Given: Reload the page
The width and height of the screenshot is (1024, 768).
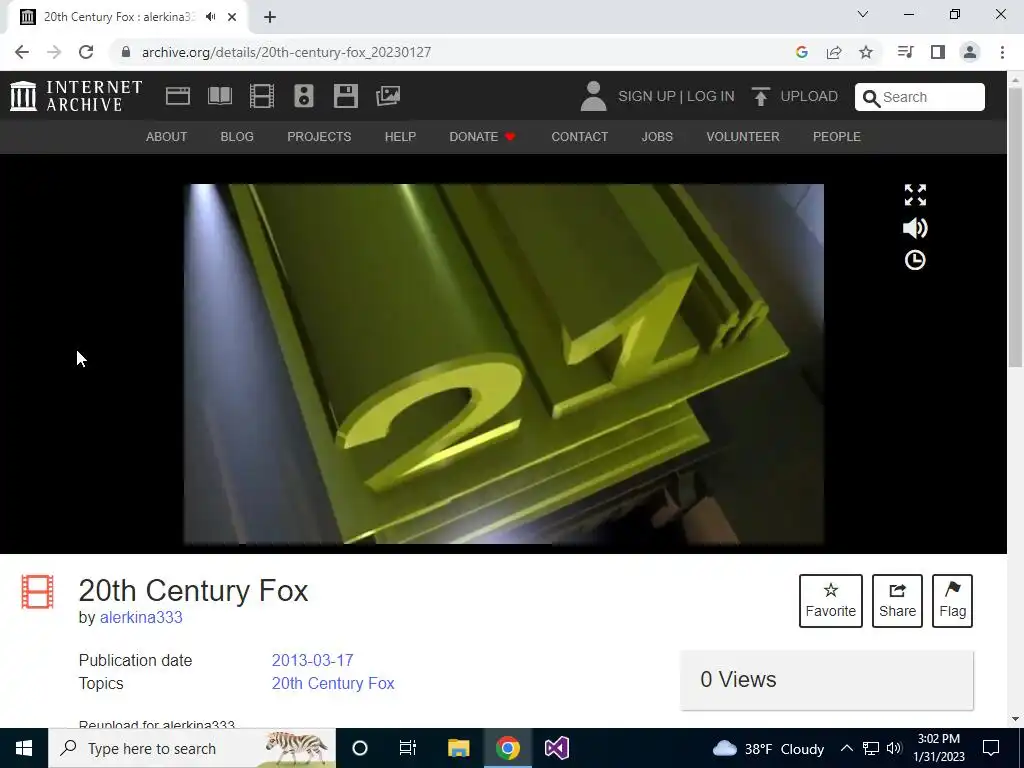Looking at the screenshot, I should tap(86, 52).
